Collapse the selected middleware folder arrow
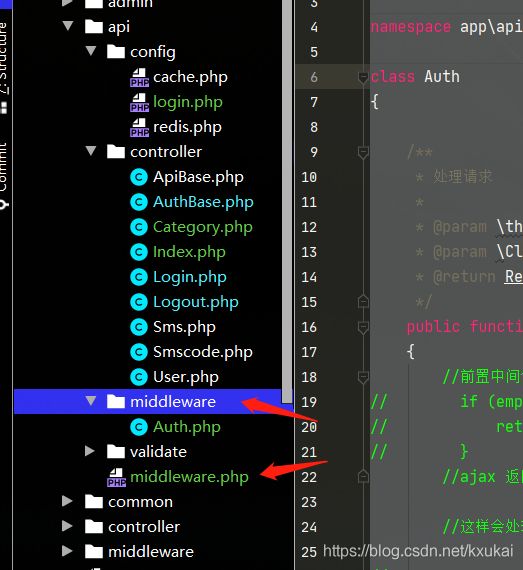This screenshot has width=523, height=570. tap(91, 401)
